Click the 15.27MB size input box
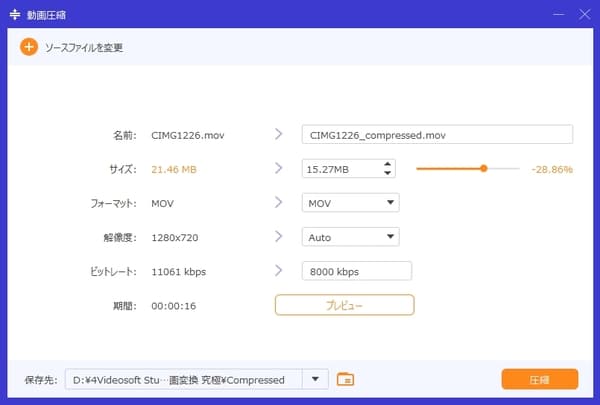The image size is (600, 405). (x=341, y=169)
